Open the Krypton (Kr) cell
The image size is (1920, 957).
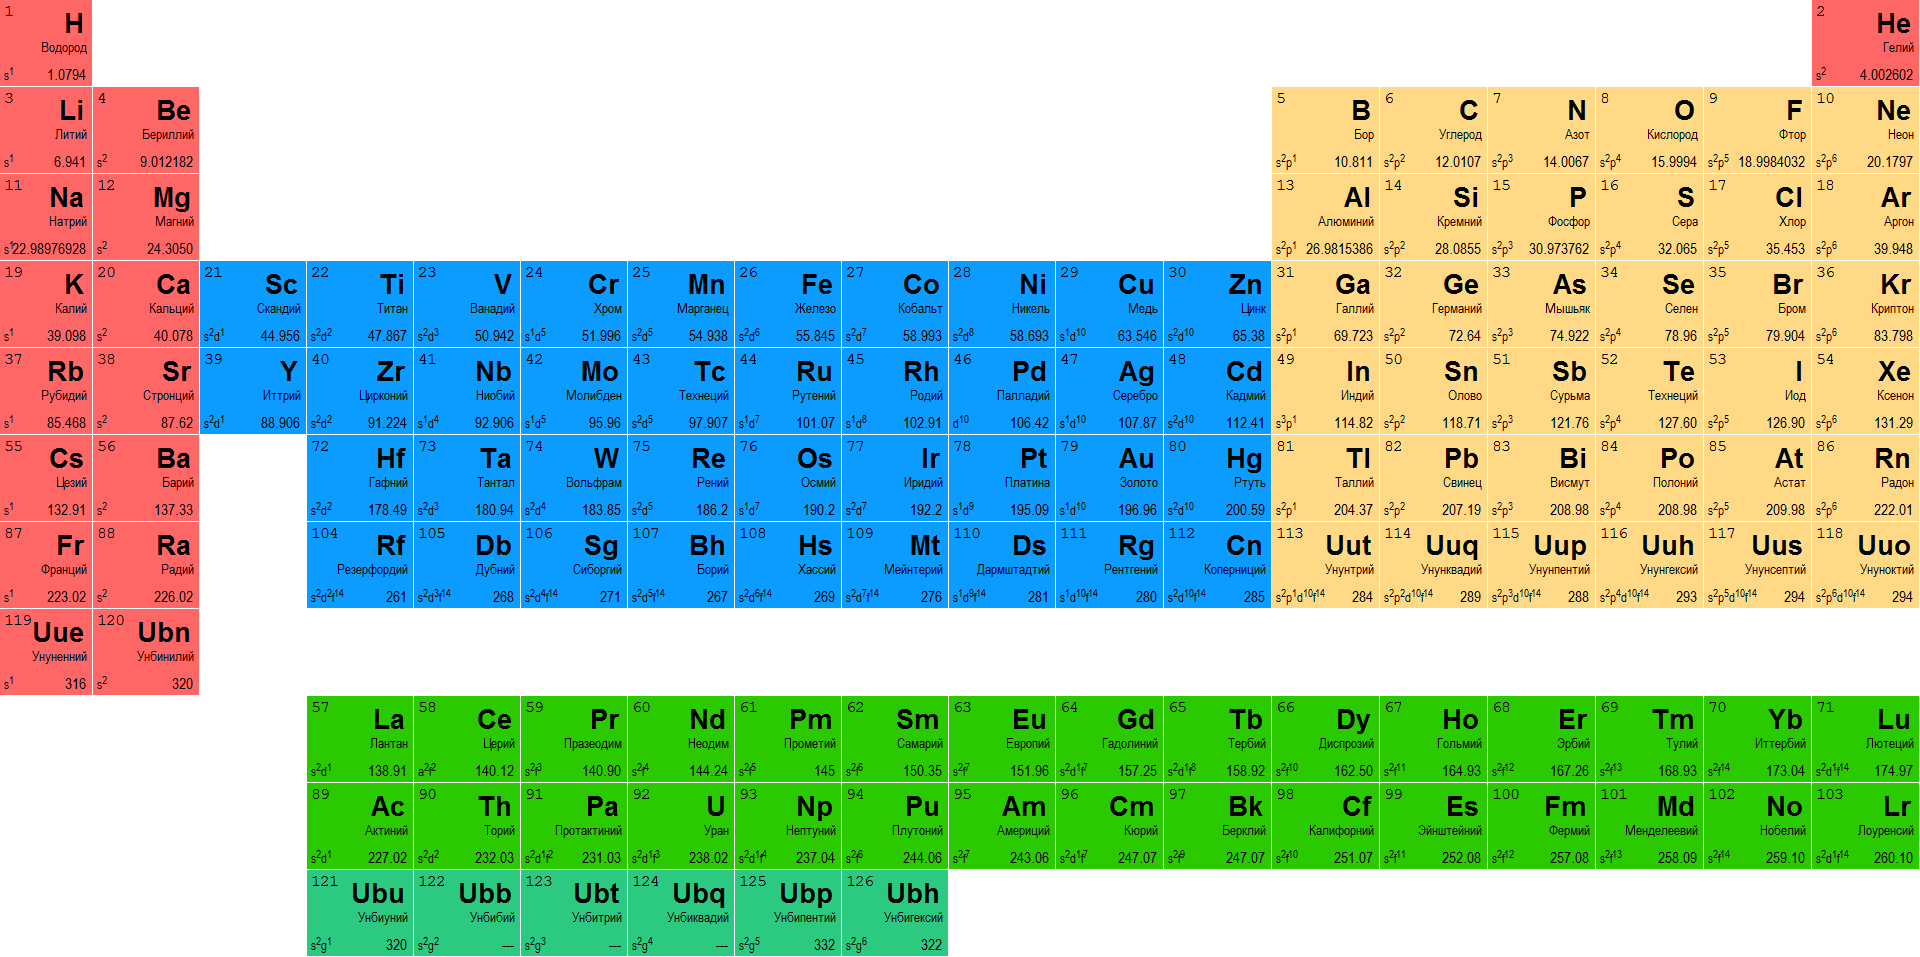tap(1866, 304)
